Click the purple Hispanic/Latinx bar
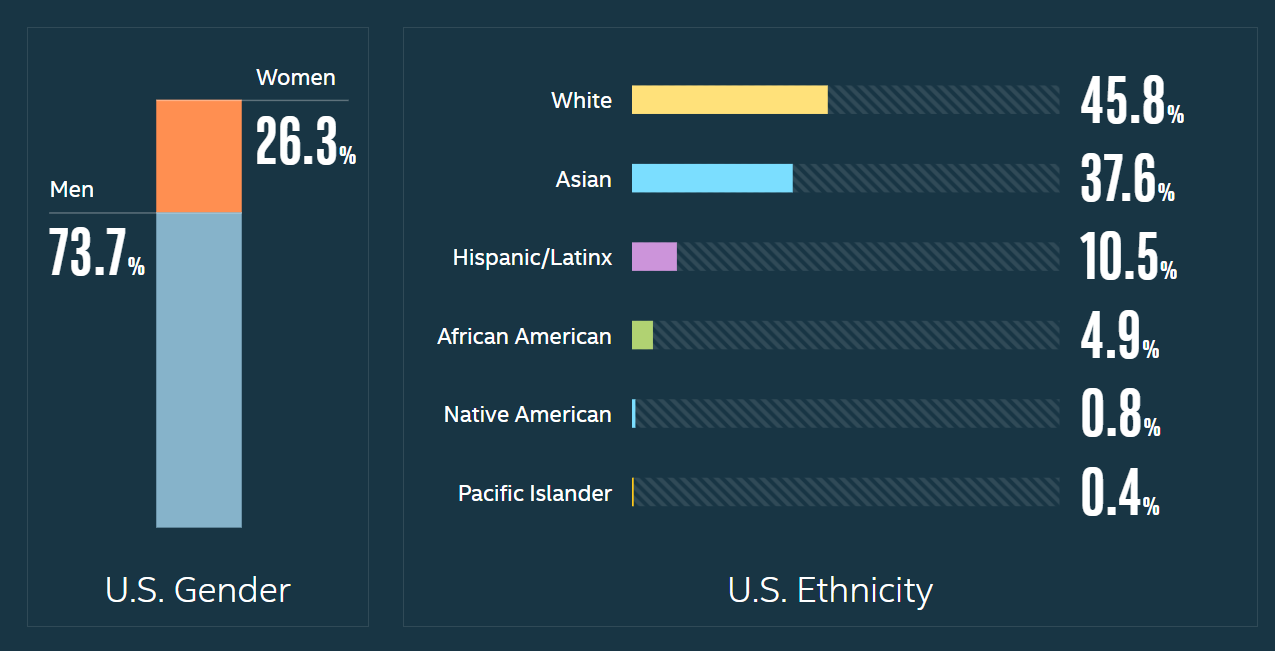 click(x=654, y=257)
